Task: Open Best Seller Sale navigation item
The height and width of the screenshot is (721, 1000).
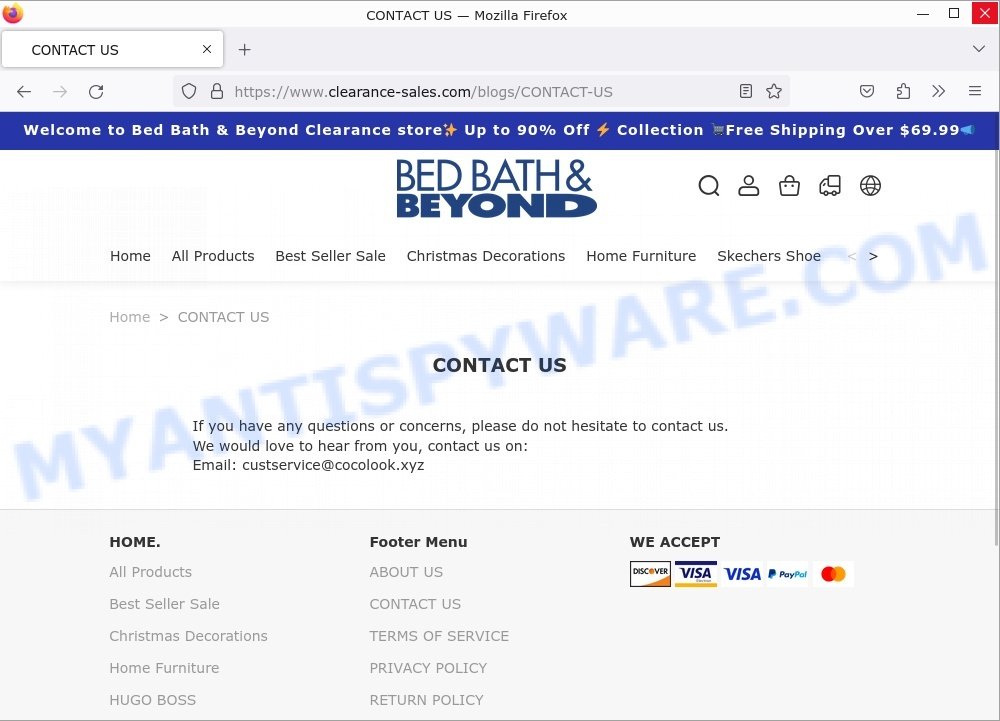Action: (x=330, y=256)
